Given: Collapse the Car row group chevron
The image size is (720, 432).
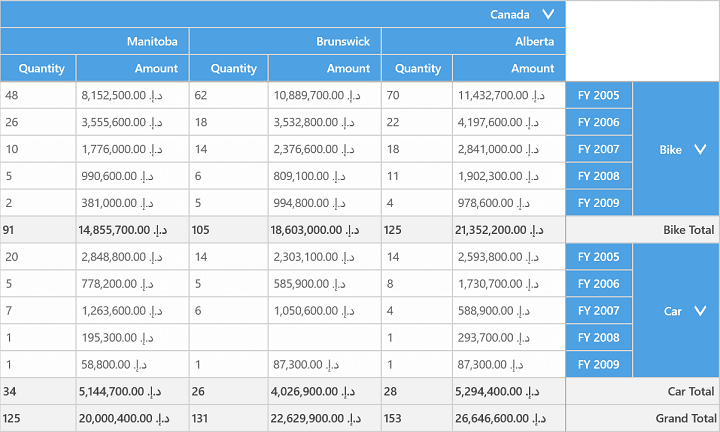Looking at the screenshot, I should (700, 311).
